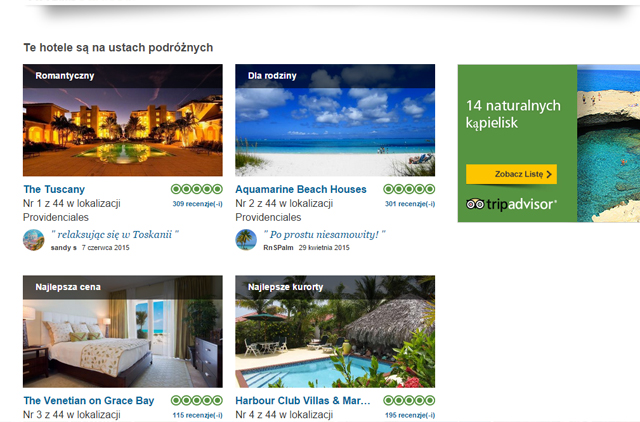The width and height of the screenshot is (640, 422).
Task: Click Romantyczny night hotel photo thumbnail
Action: point(123,120)
